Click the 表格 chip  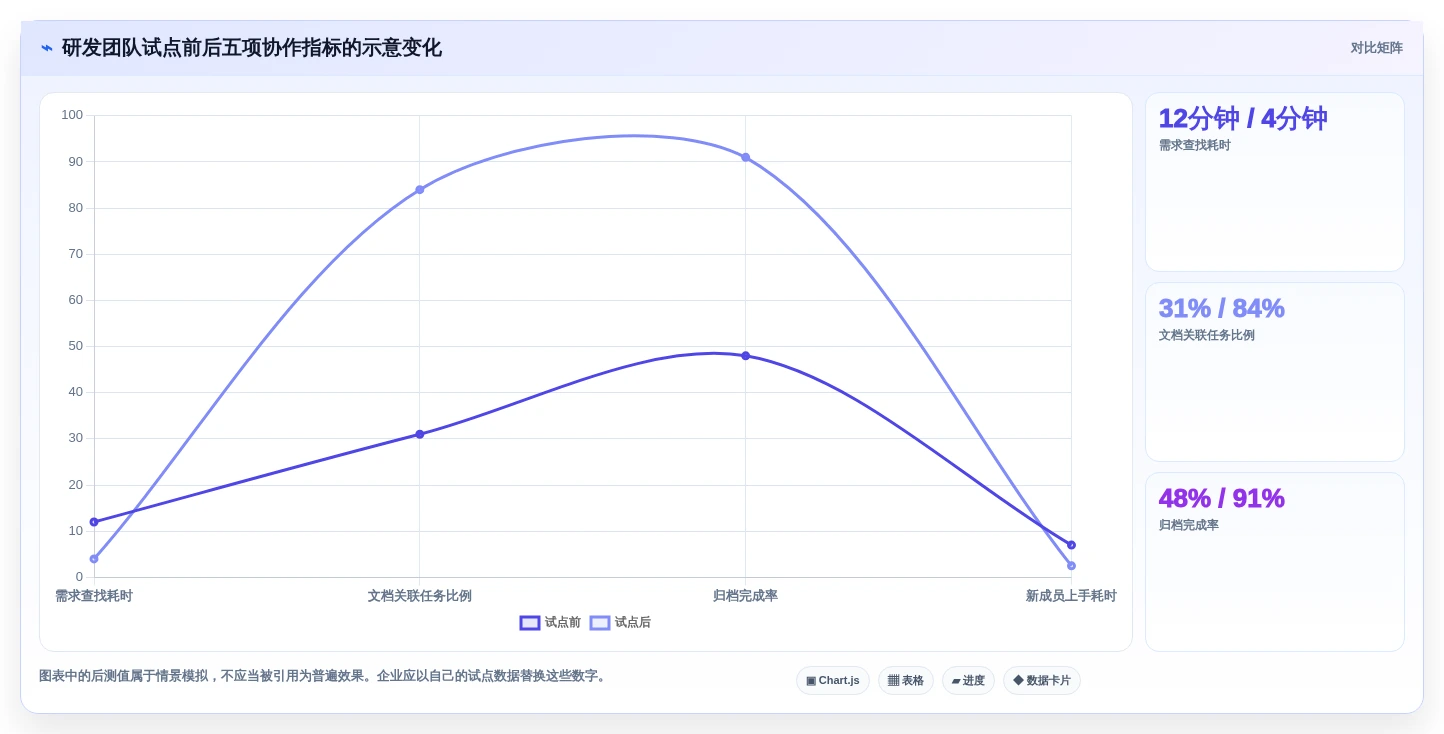(x=906, y=680)
